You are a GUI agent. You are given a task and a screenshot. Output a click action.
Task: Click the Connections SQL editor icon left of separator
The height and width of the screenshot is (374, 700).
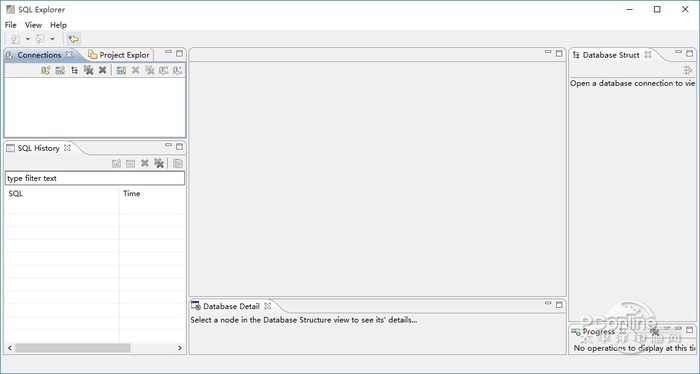point(60,70)
